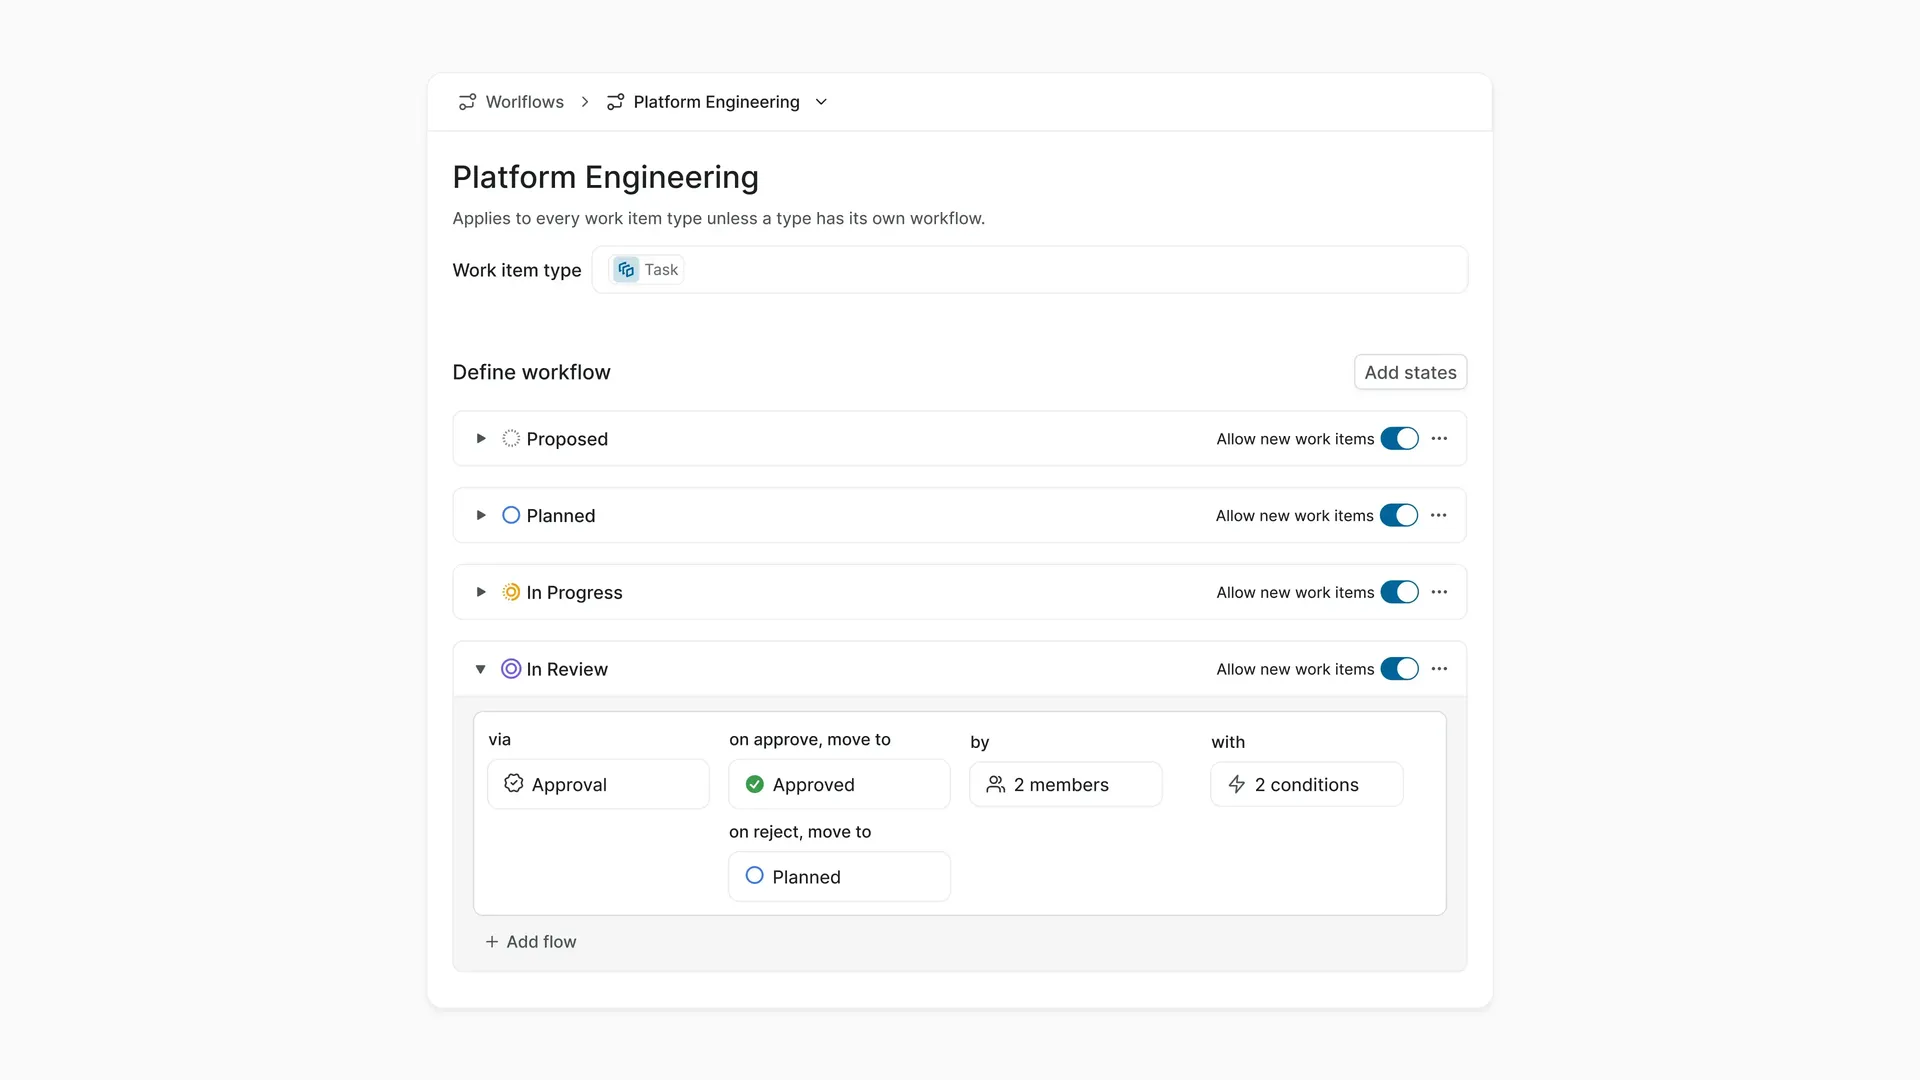Viewport: 1920px width, 1080px height.
Task: Open more options for In Progress state
Action: (1439, 592)
